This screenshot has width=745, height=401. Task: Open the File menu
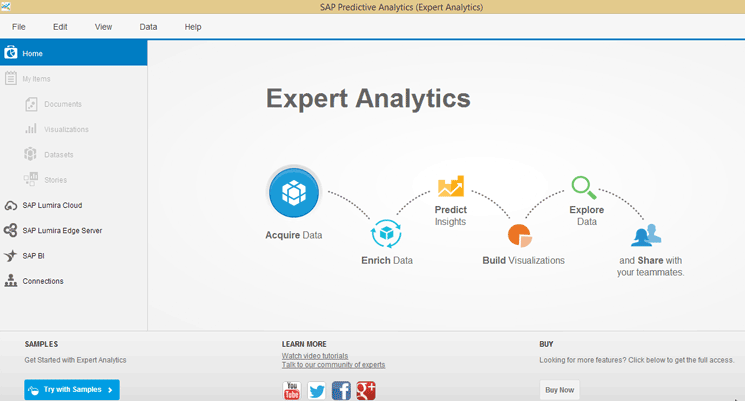coord(19,27)
